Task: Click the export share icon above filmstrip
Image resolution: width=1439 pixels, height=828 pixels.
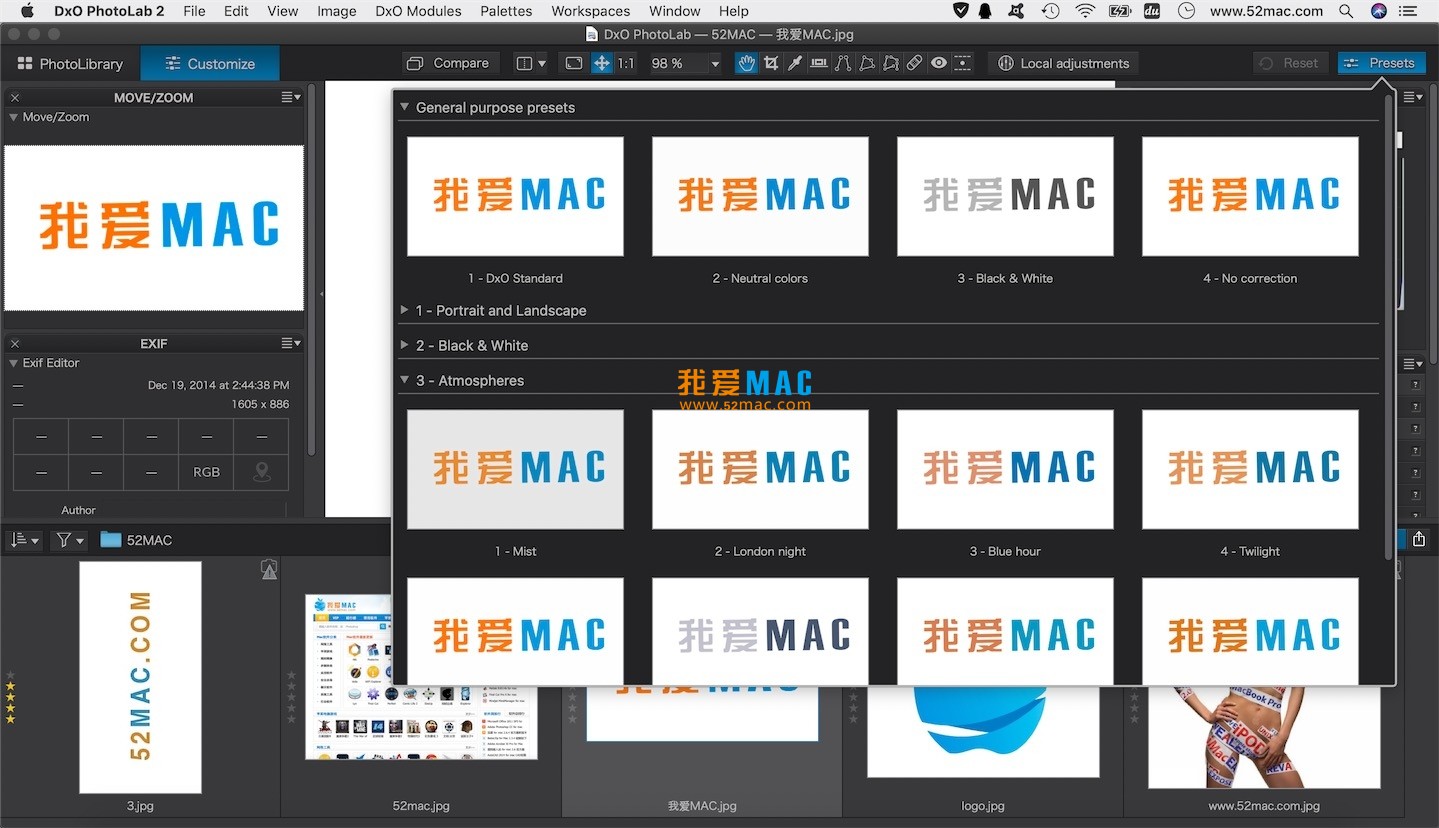Action: (1419, 539)
